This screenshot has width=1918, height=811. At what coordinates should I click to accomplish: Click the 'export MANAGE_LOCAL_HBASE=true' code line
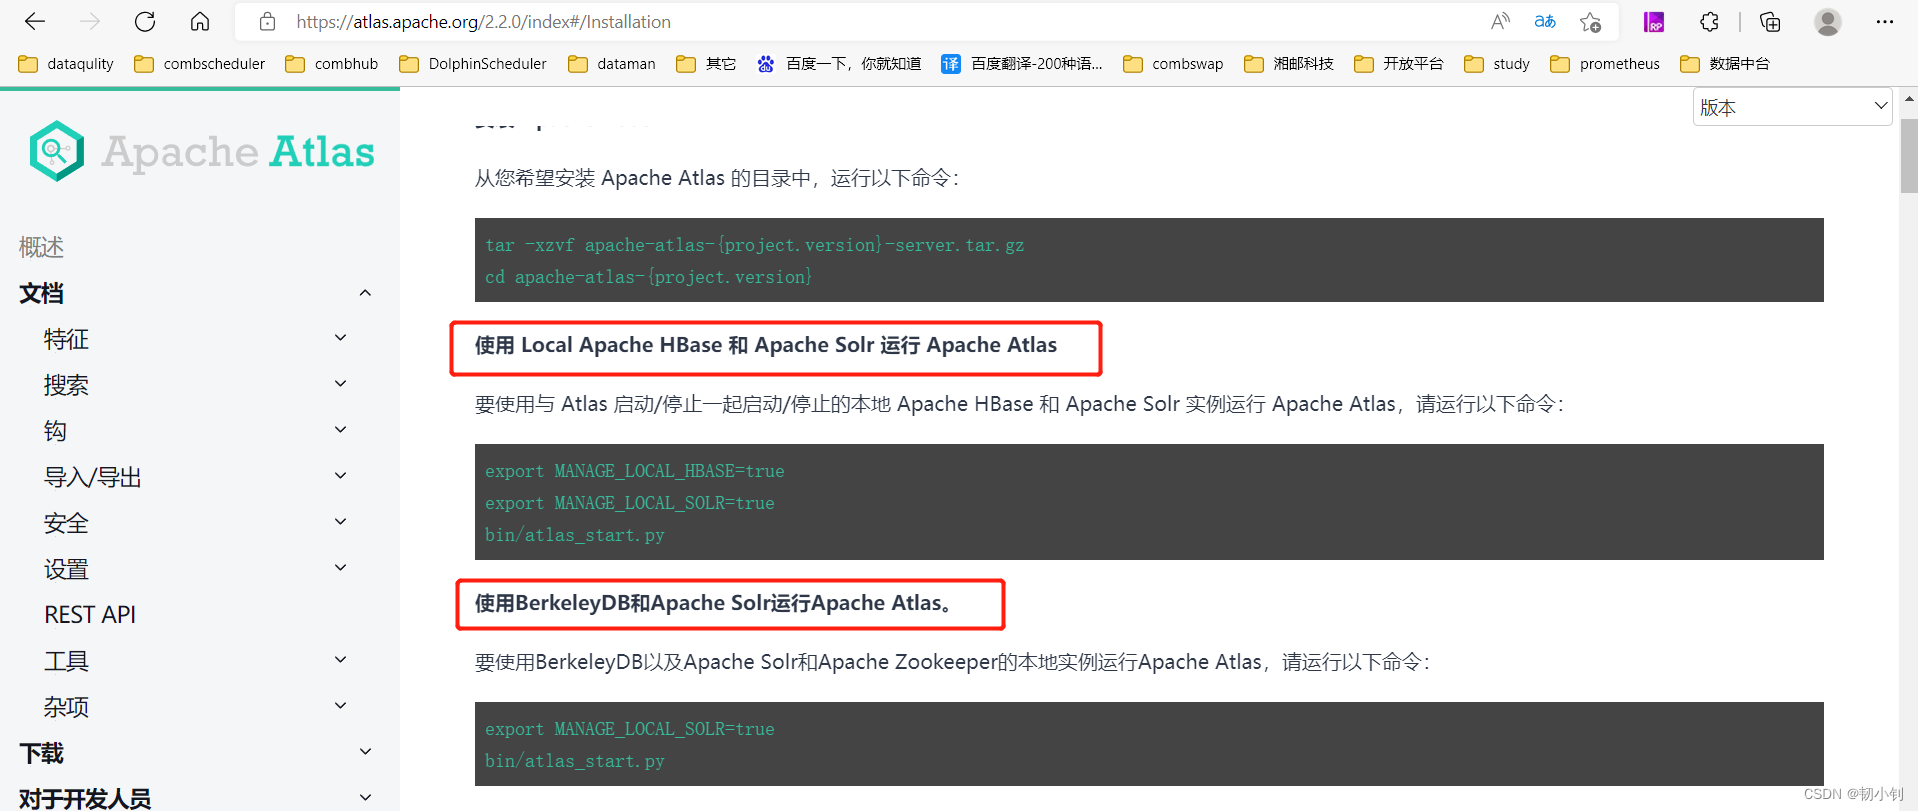(x=635, y=471)
